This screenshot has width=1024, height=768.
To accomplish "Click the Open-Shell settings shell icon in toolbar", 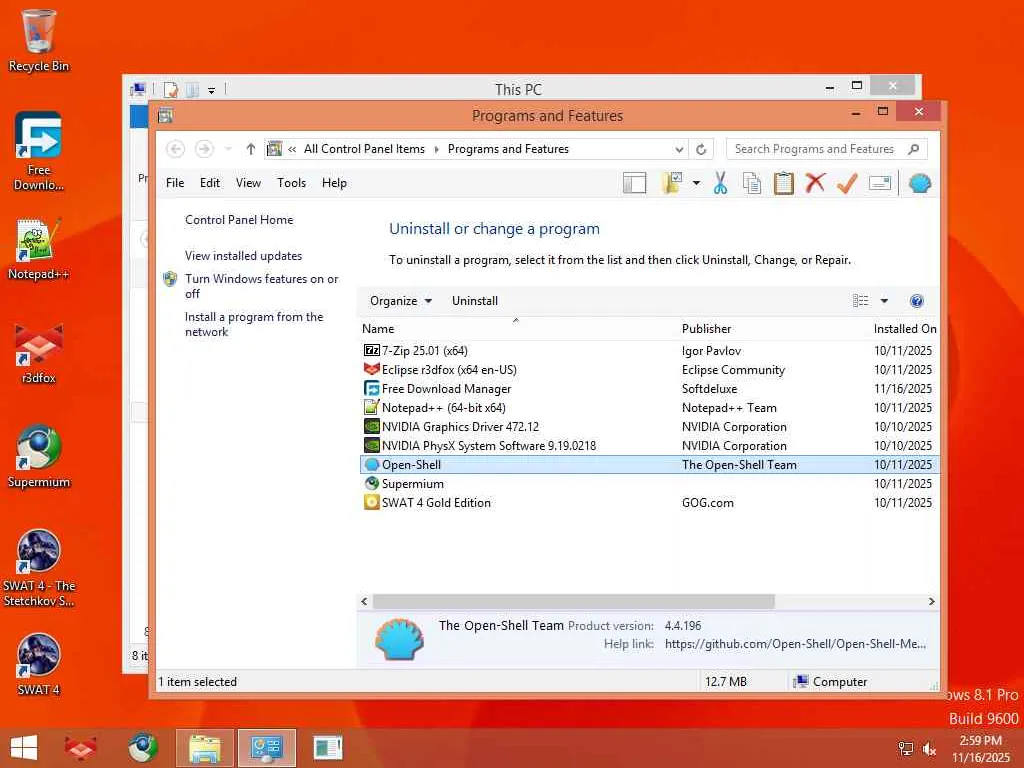I will (920, 184).
